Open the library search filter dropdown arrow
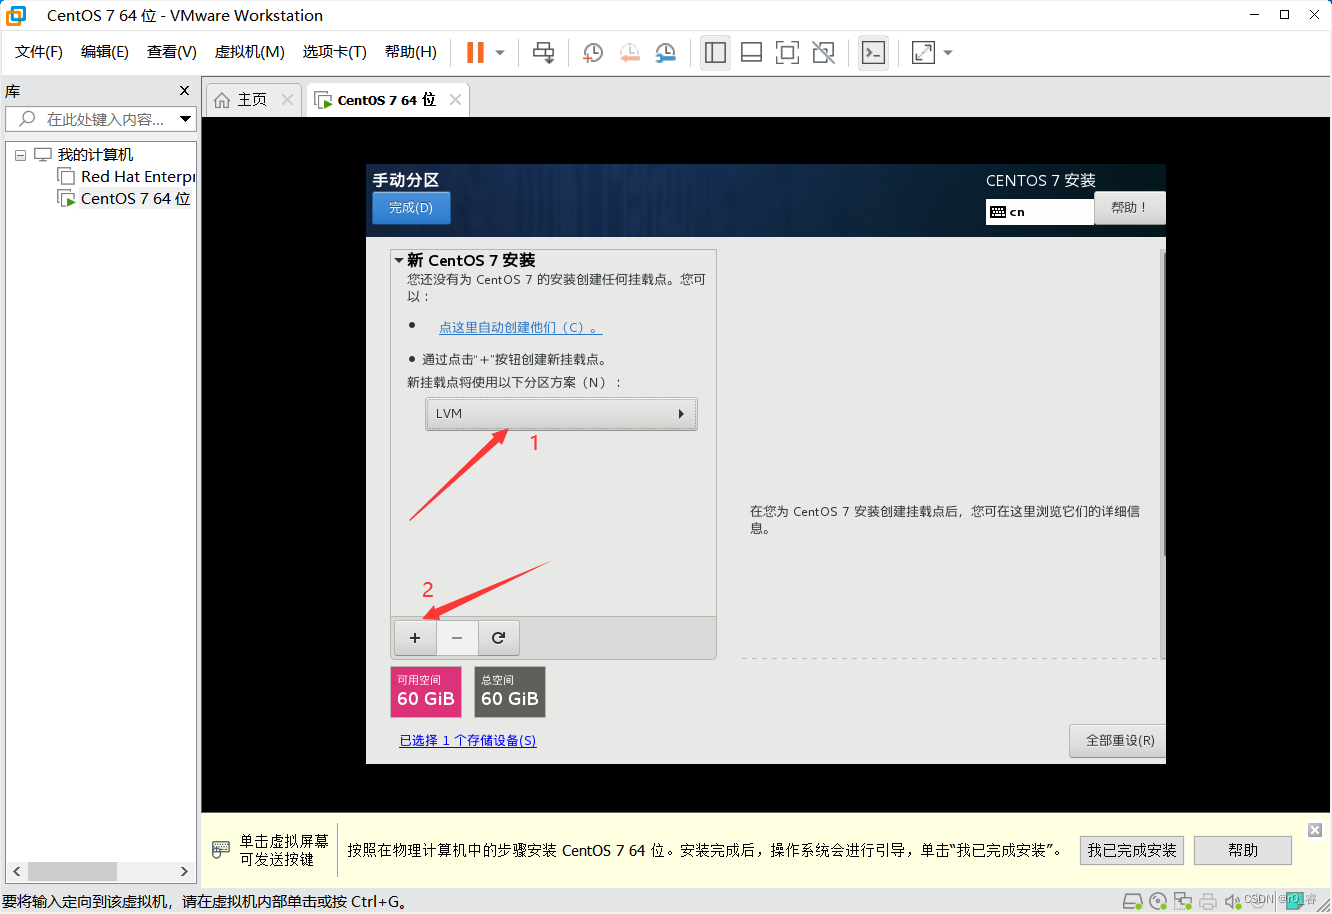This screenshot has width=1332, height=914. (x=185, y=119)
